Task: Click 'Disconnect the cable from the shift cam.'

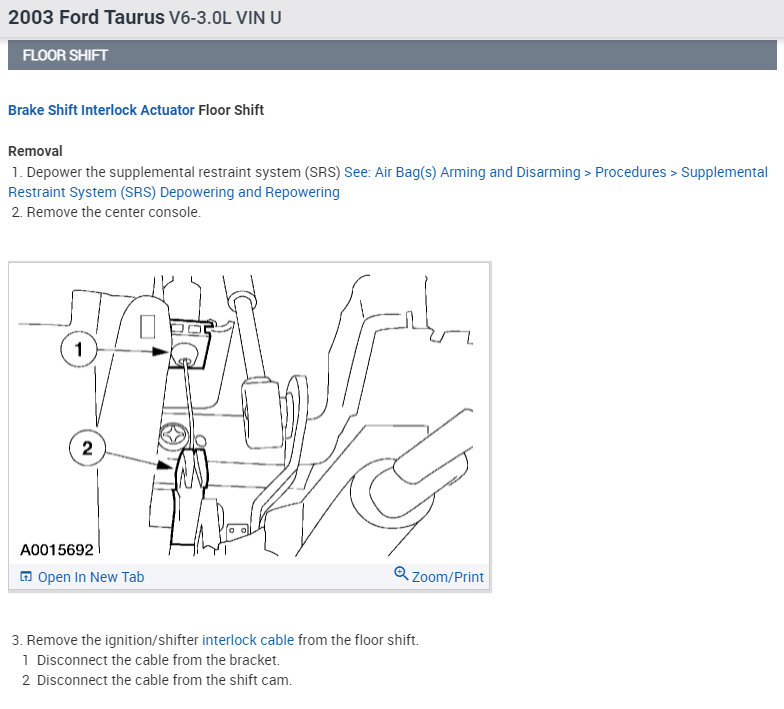Action: 164,680
